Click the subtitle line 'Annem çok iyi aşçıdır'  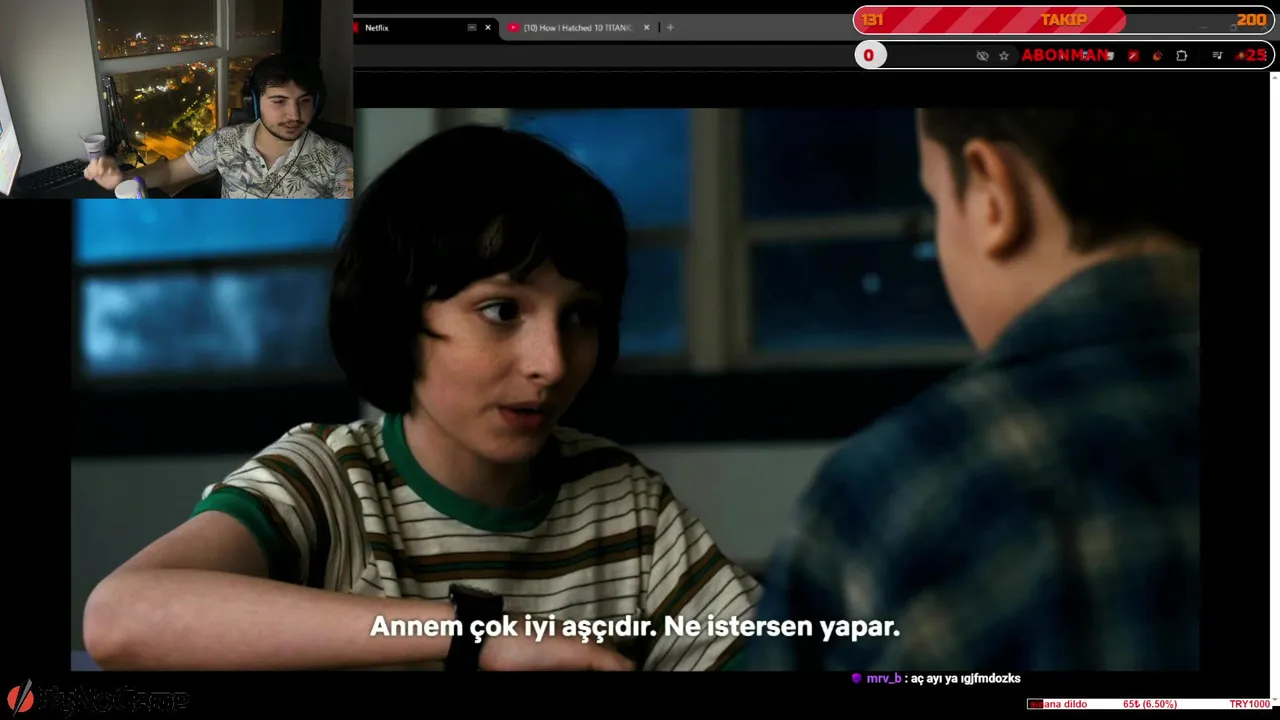pyautogui.click(x=514, y=627)
